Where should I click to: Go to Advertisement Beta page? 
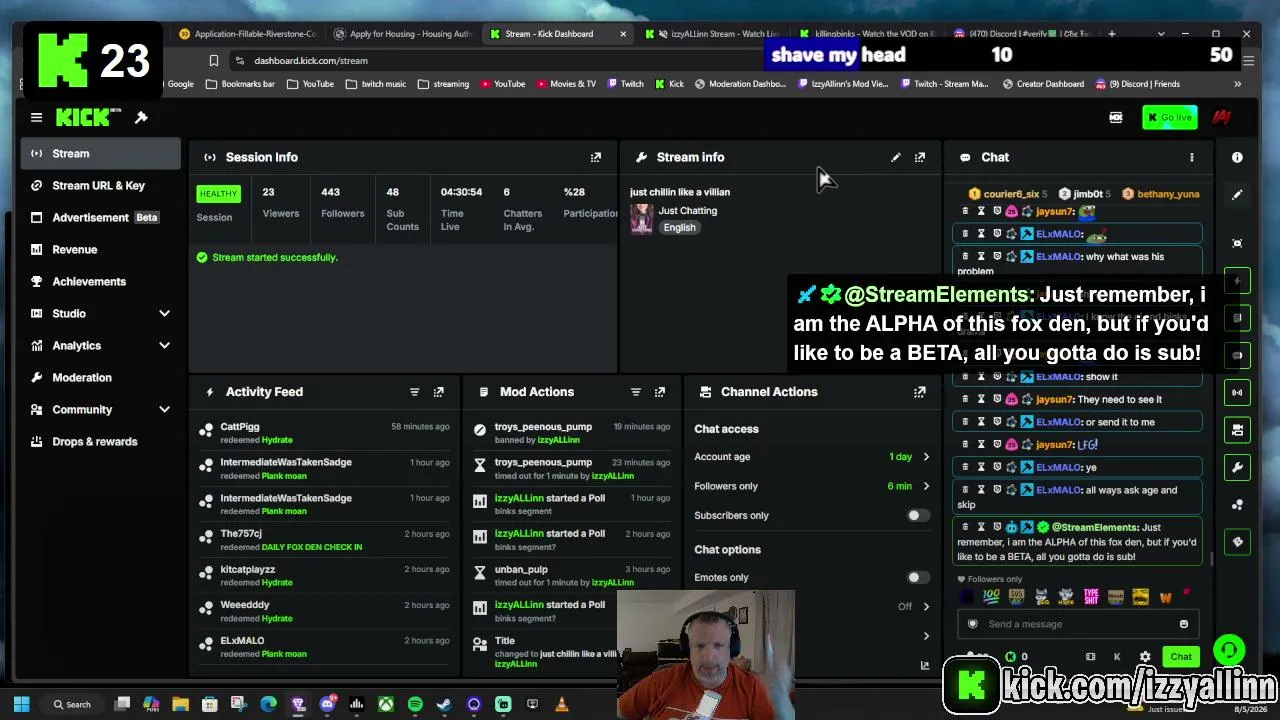click(x=100, y=217)
